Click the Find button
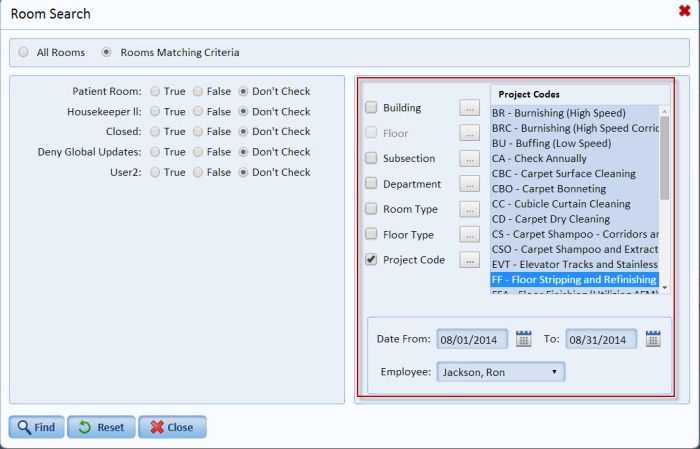The height and width of the screenshot is (449, 700). click(37, 427)
